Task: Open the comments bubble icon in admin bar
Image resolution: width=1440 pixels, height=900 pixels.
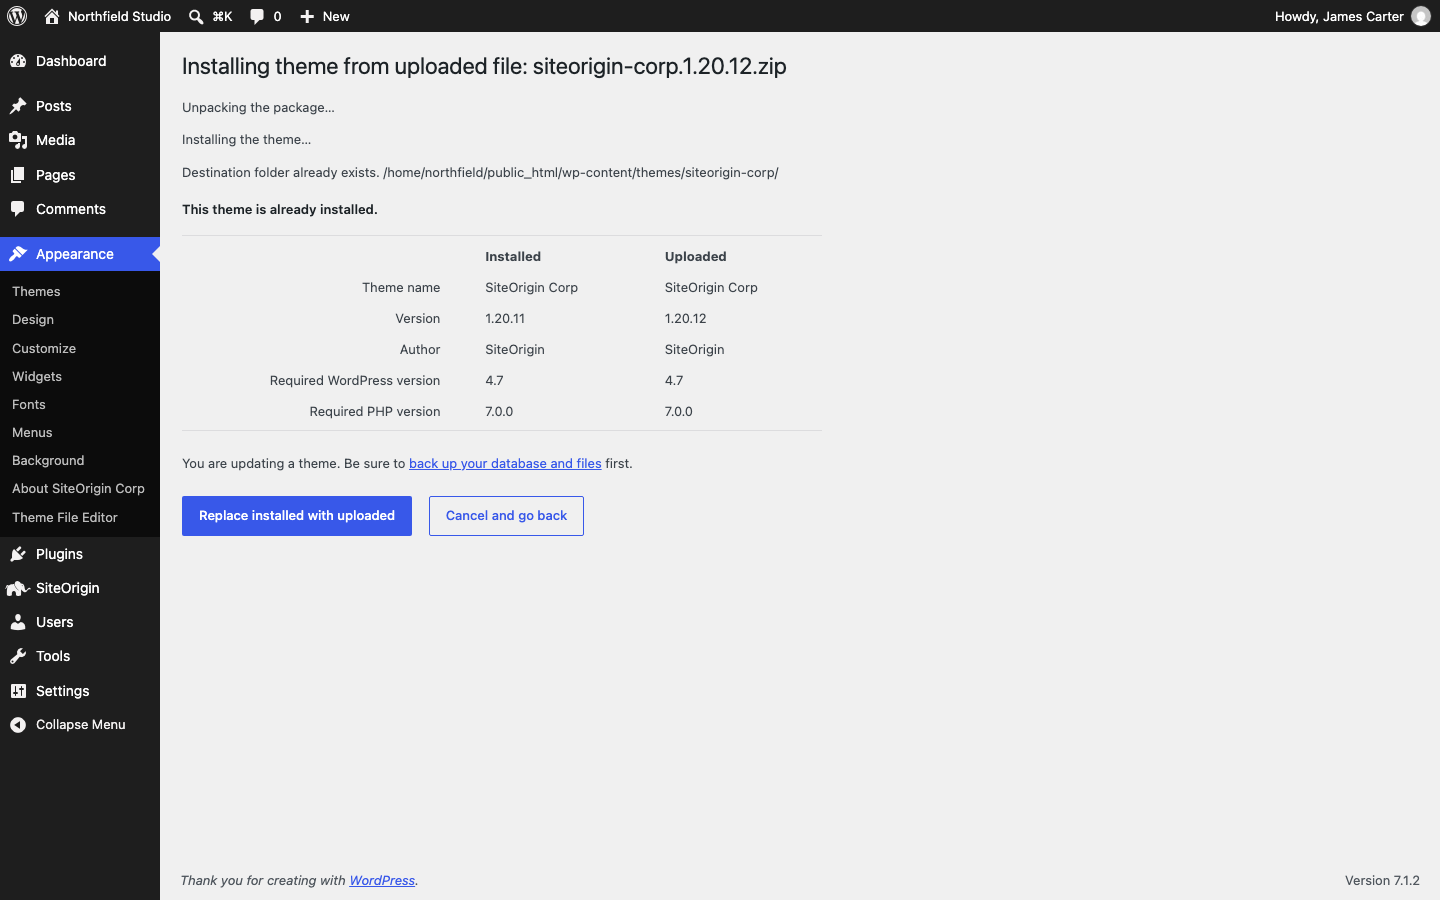Action: (x=257, y=16)
